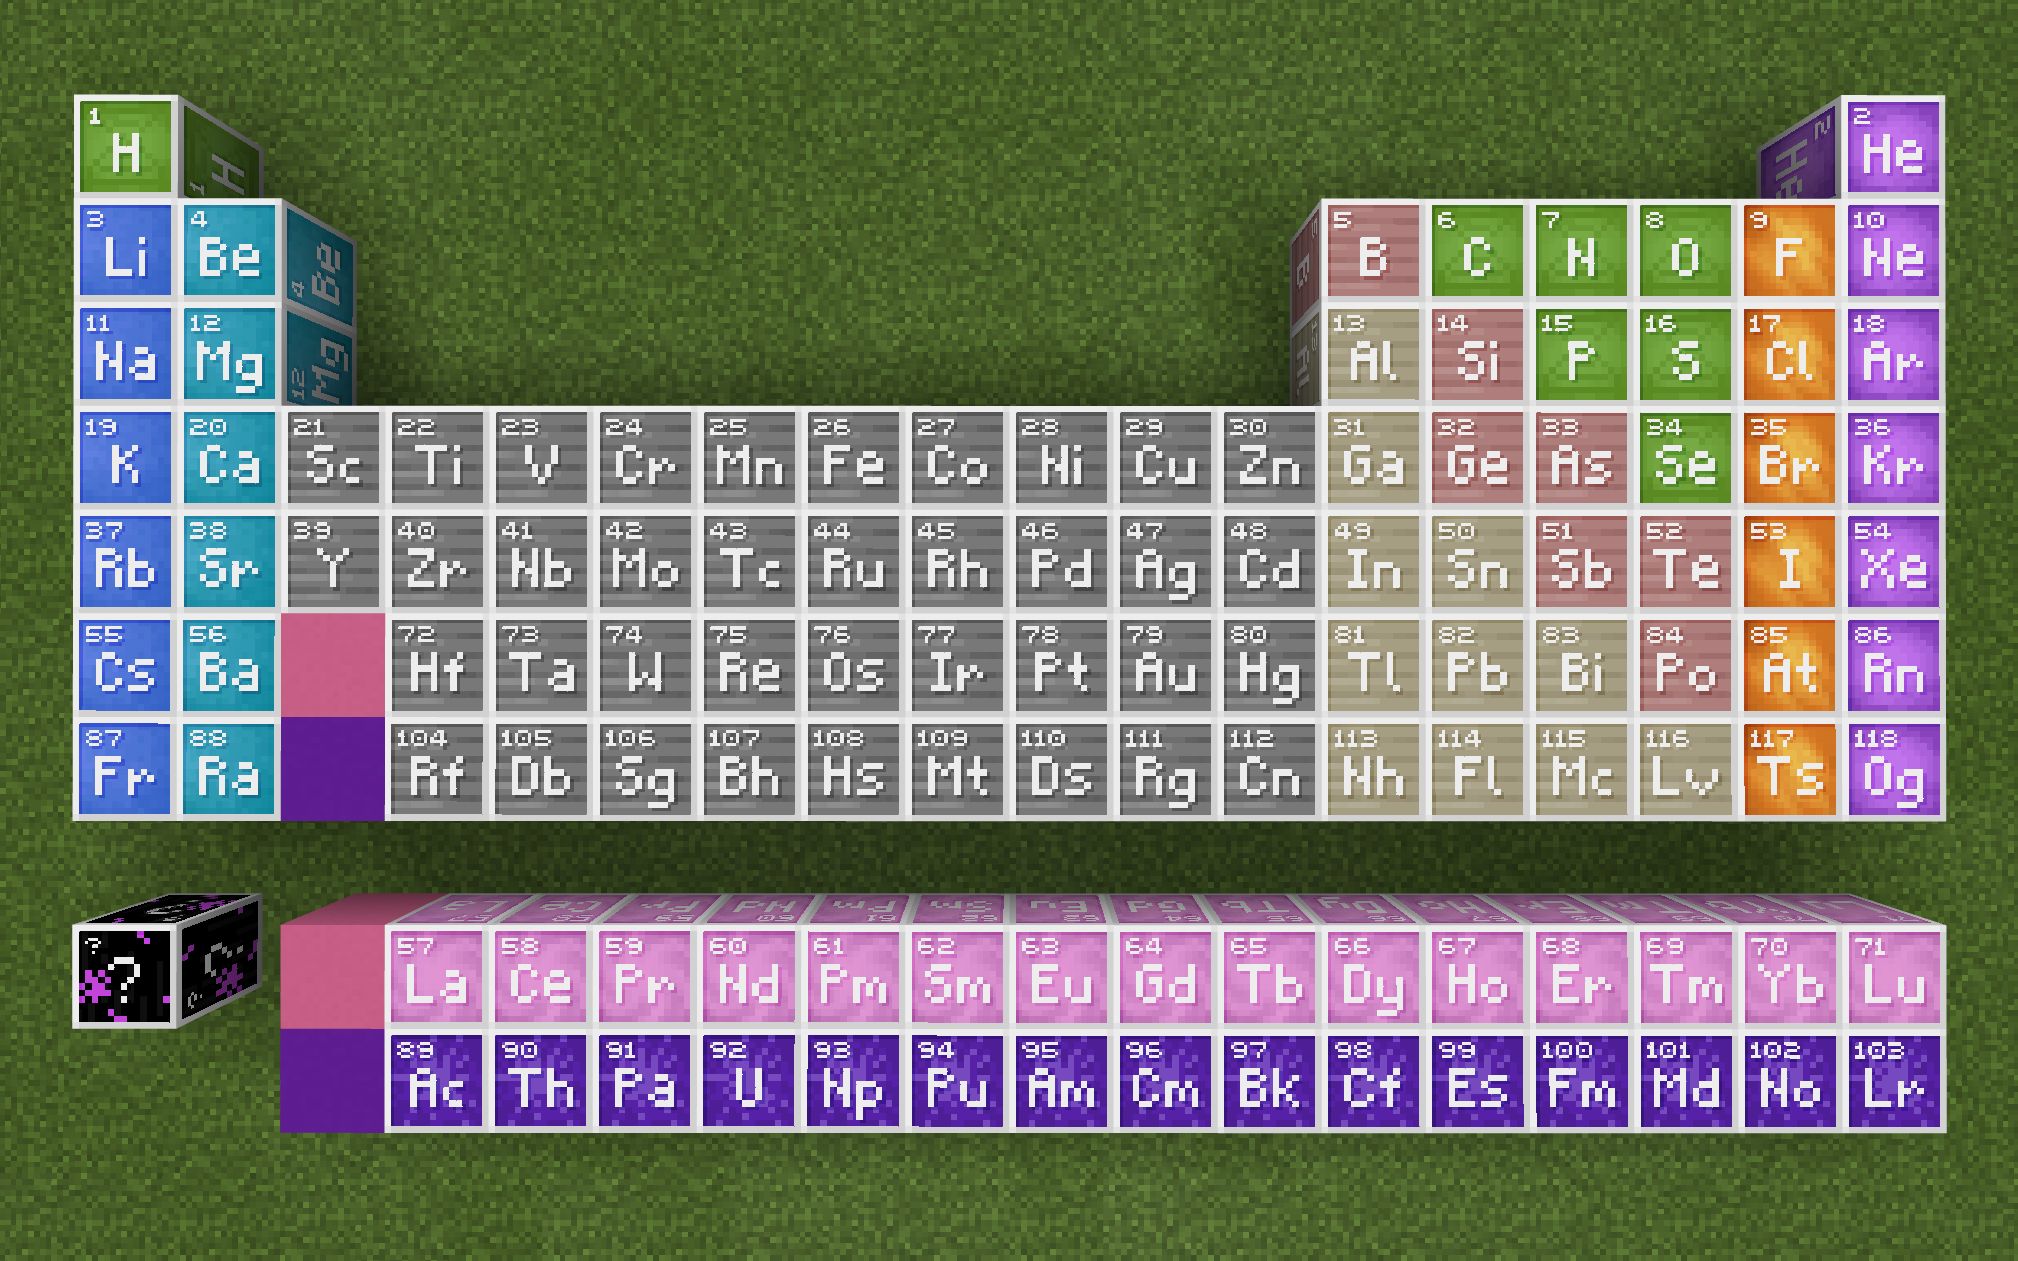
Task: Click the Europium (Eu) element block
Action: point(1061,978)
